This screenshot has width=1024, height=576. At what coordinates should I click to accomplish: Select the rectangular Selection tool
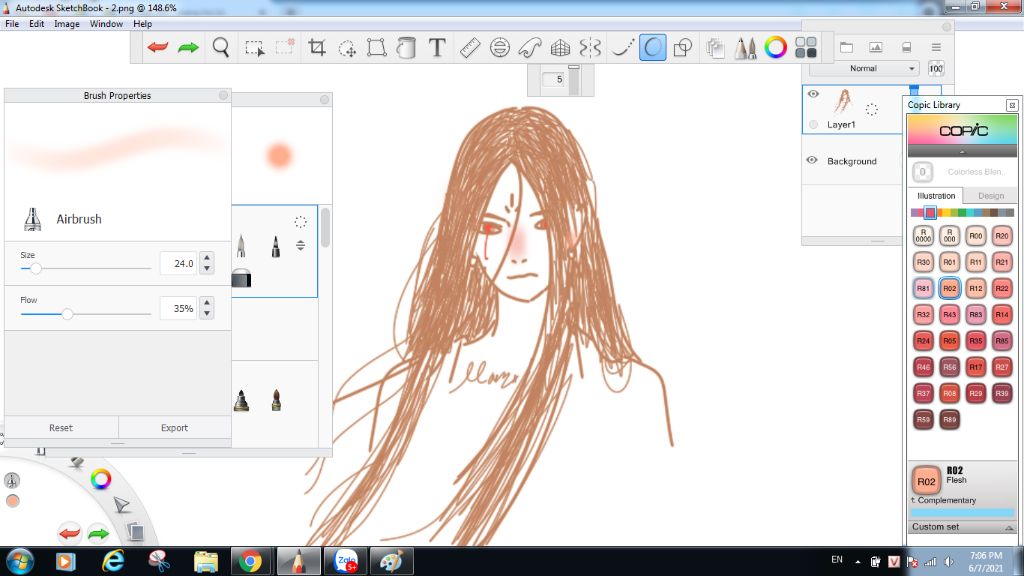click(x=255, y=48)
